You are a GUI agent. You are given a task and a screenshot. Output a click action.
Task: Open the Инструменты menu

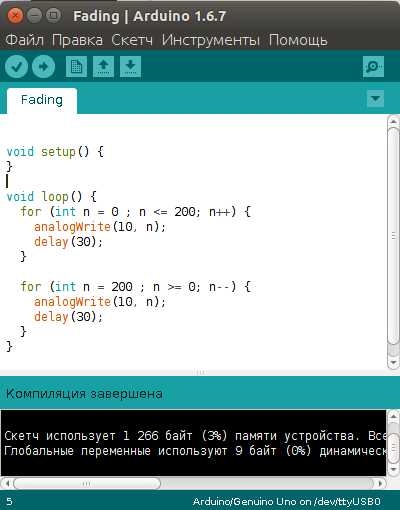211,40
